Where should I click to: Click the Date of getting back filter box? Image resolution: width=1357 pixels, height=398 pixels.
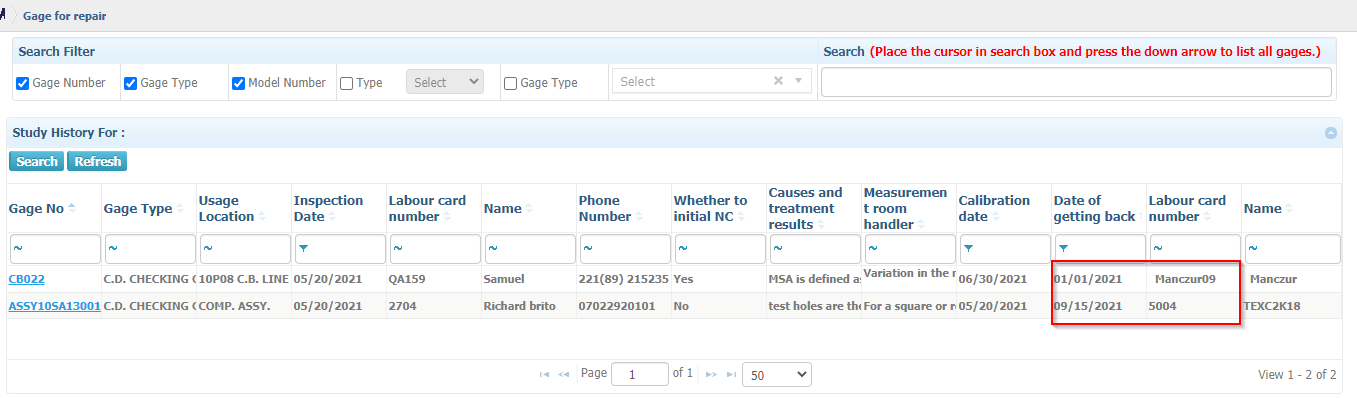click(1100, 249)
